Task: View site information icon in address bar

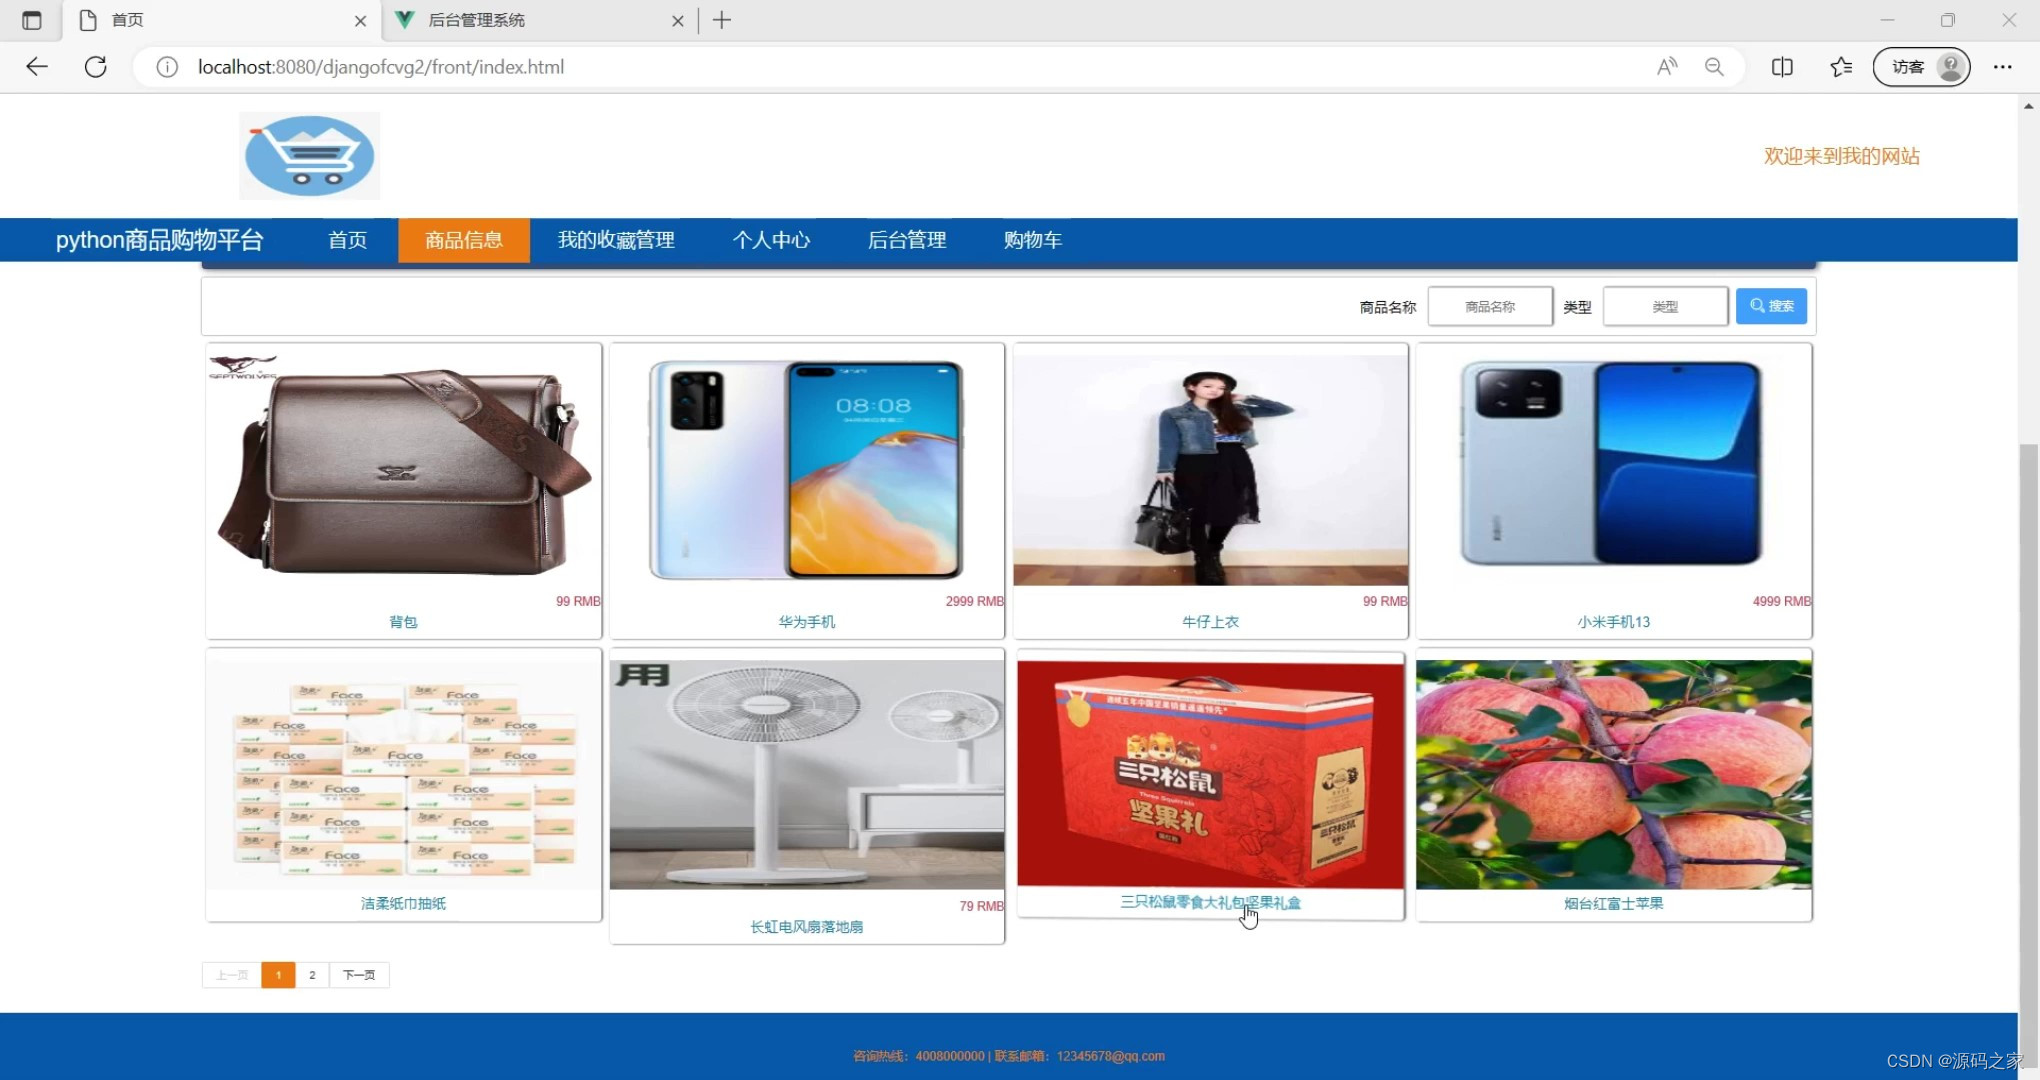Action: (167, 67)
